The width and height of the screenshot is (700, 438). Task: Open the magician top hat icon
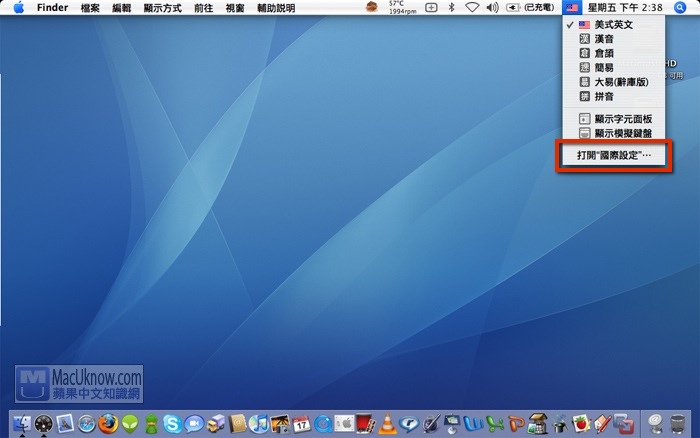click(560, 423)
